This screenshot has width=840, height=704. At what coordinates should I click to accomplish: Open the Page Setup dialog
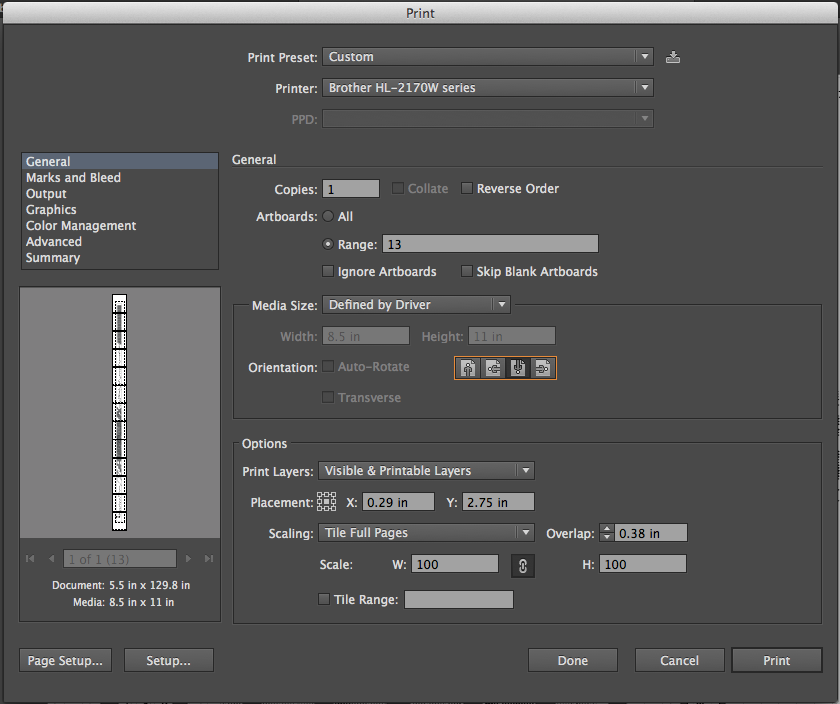[64, 660]
